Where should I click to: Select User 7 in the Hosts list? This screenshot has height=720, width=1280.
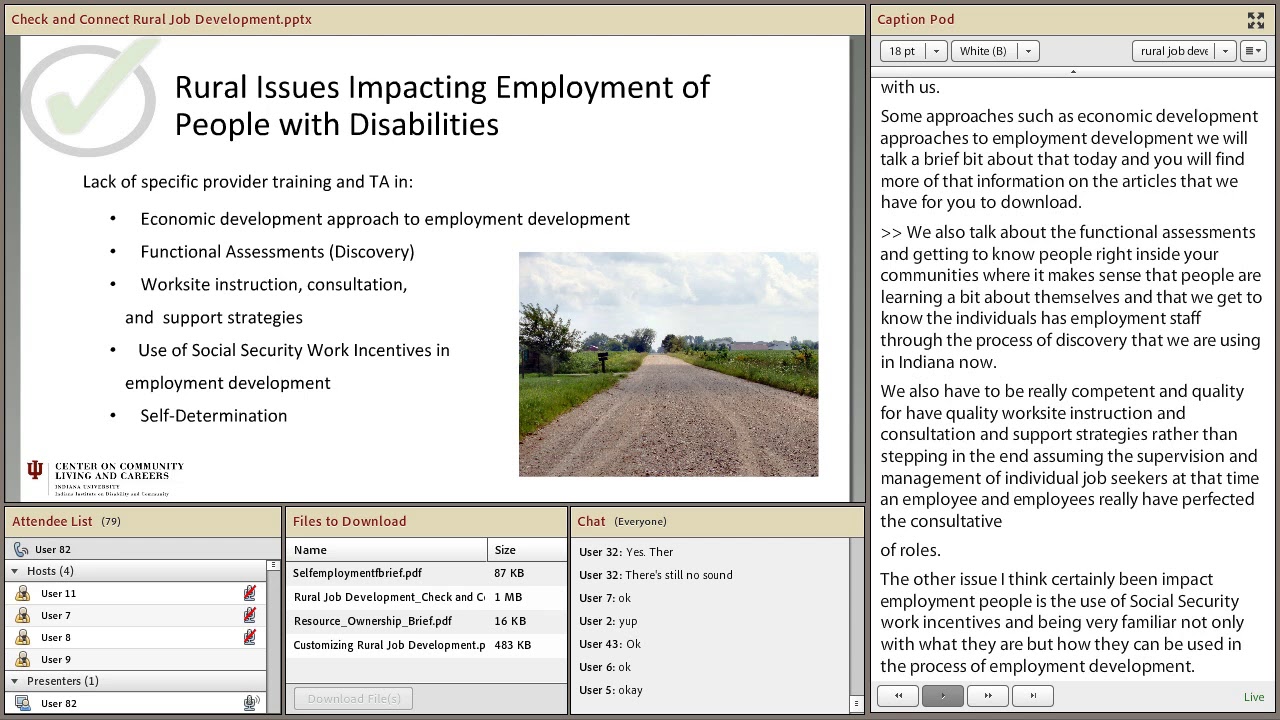click(x=137, y=615)
